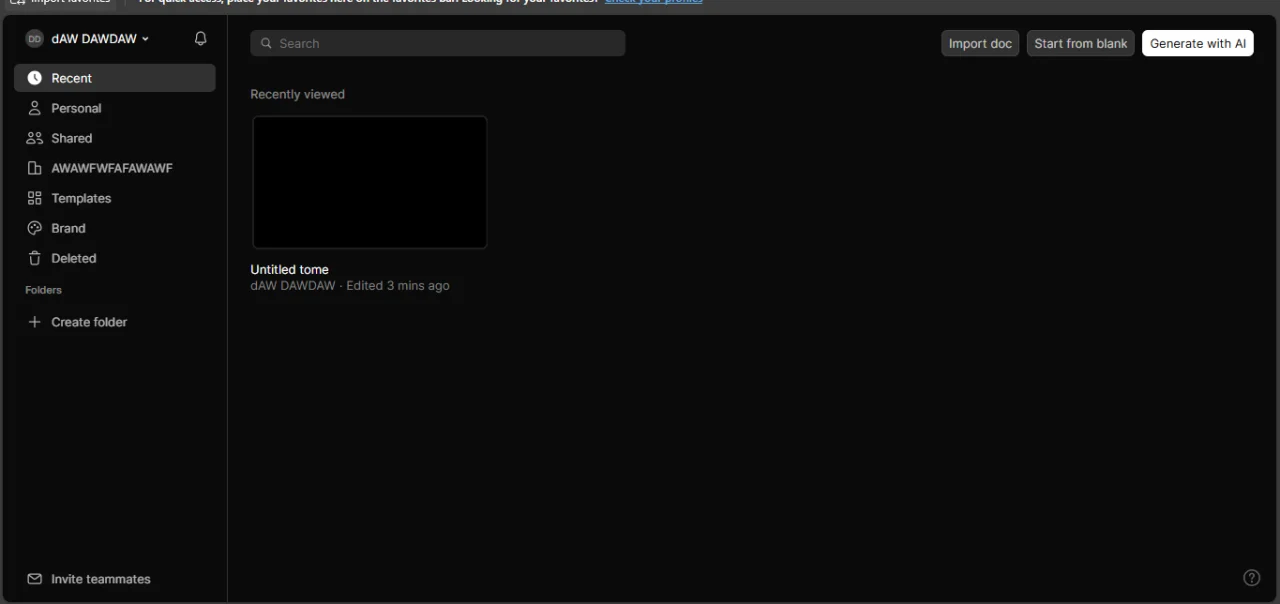Image resolution: width=1280 pixels, height=604 pixels.
Task: Click the Recent clock icon
Action: pyautogui.click(x=34, y=78)
